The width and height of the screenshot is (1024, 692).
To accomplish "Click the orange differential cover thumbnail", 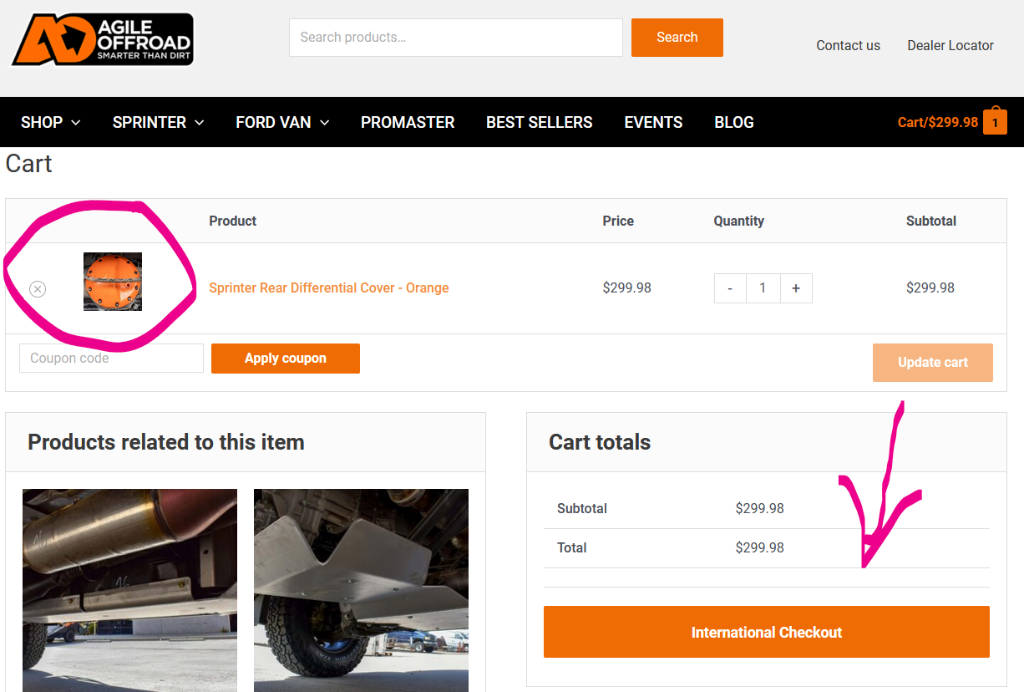I will [x=112, y=282].
